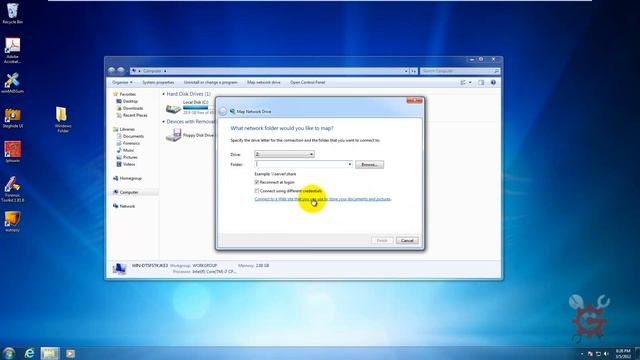The image size is (640, 360).
Task: Click Map network drive in toolbar
Action: click(x=264, y=82)
